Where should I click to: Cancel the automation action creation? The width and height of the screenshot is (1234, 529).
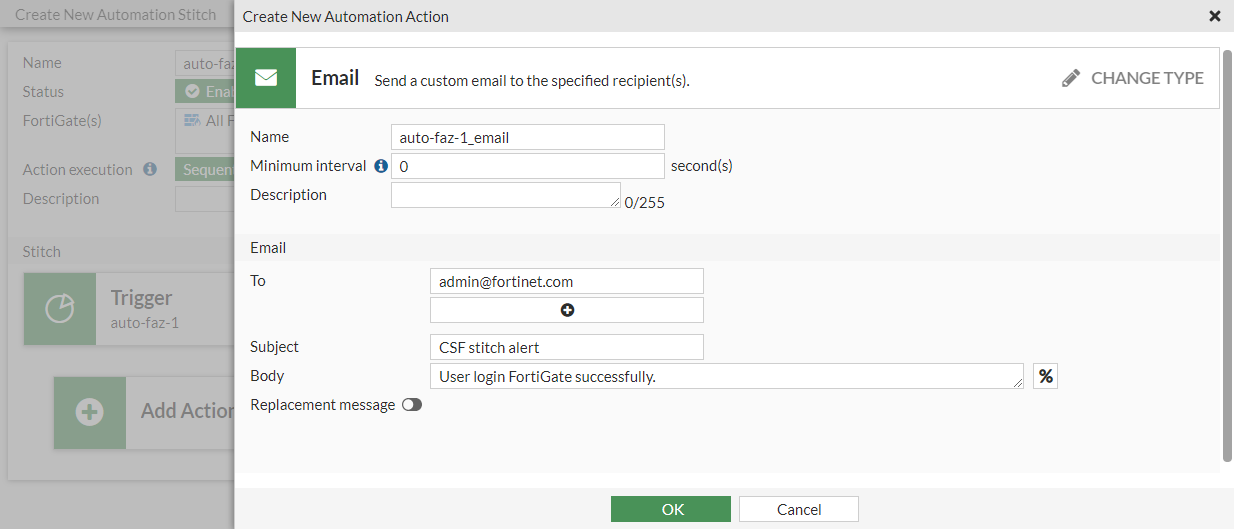pyautogui.click(x=799, y=509)
